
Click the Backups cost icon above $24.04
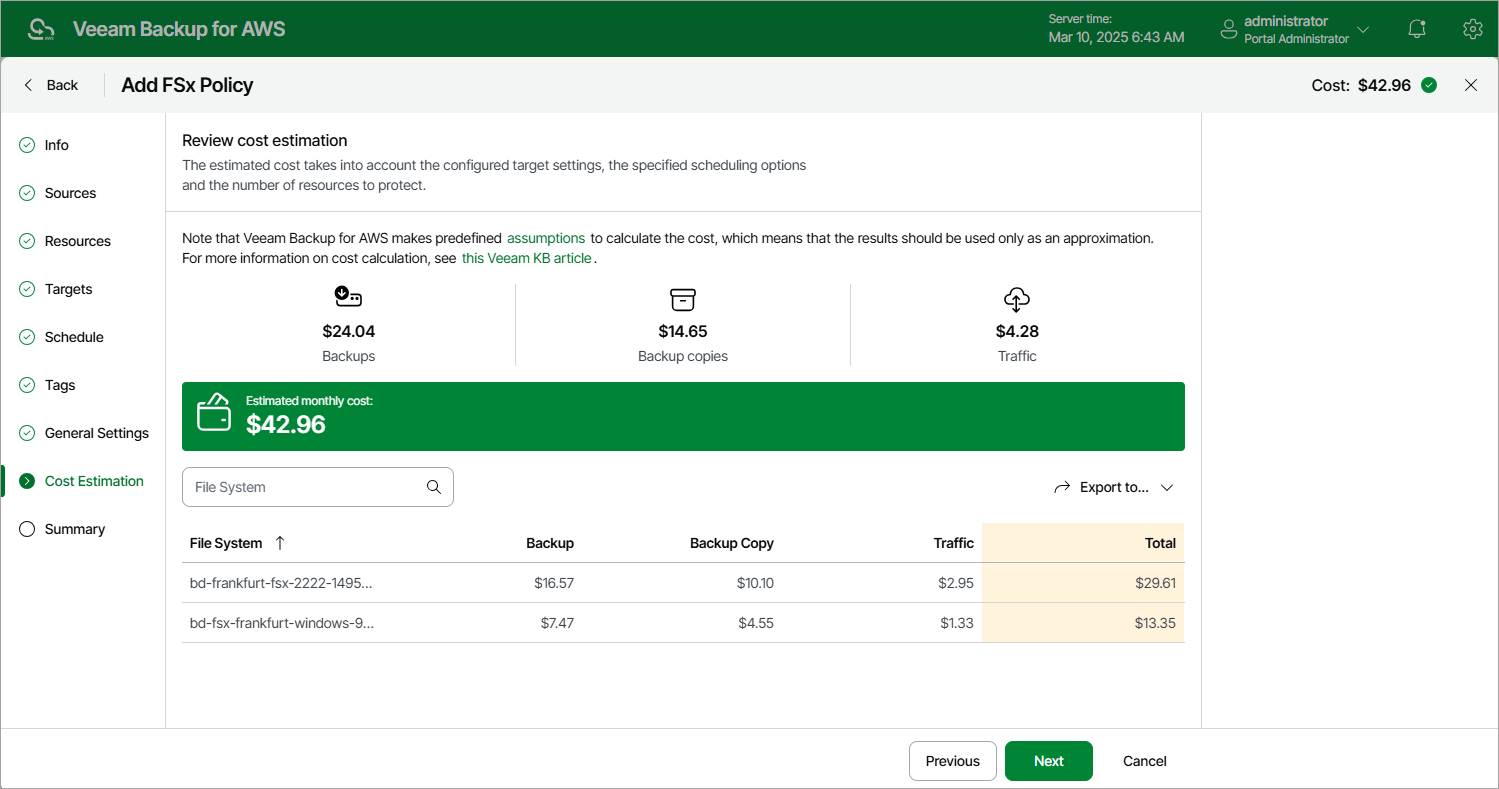(348, 296)
